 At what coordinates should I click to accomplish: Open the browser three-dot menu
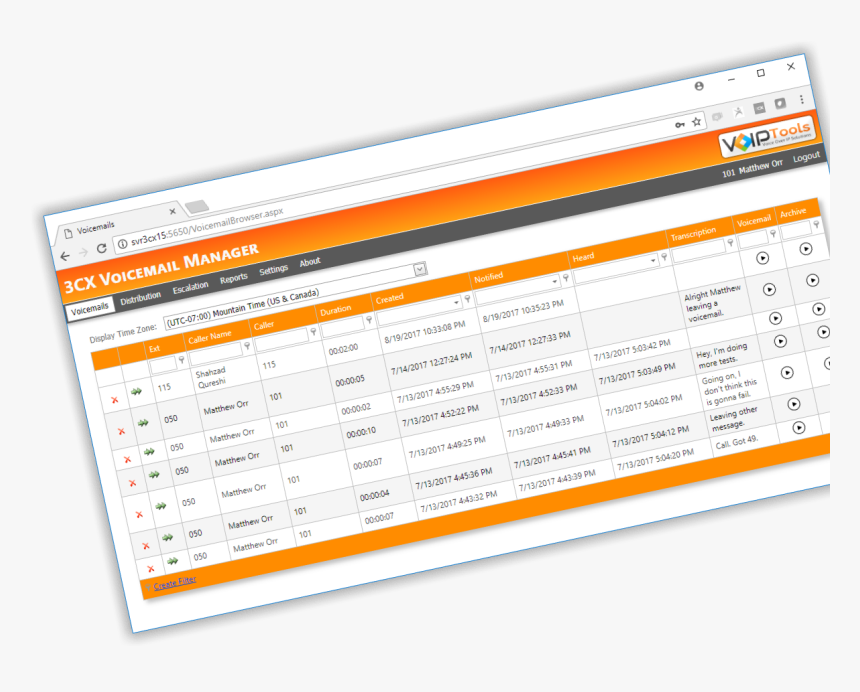click(x=801, y=99)
